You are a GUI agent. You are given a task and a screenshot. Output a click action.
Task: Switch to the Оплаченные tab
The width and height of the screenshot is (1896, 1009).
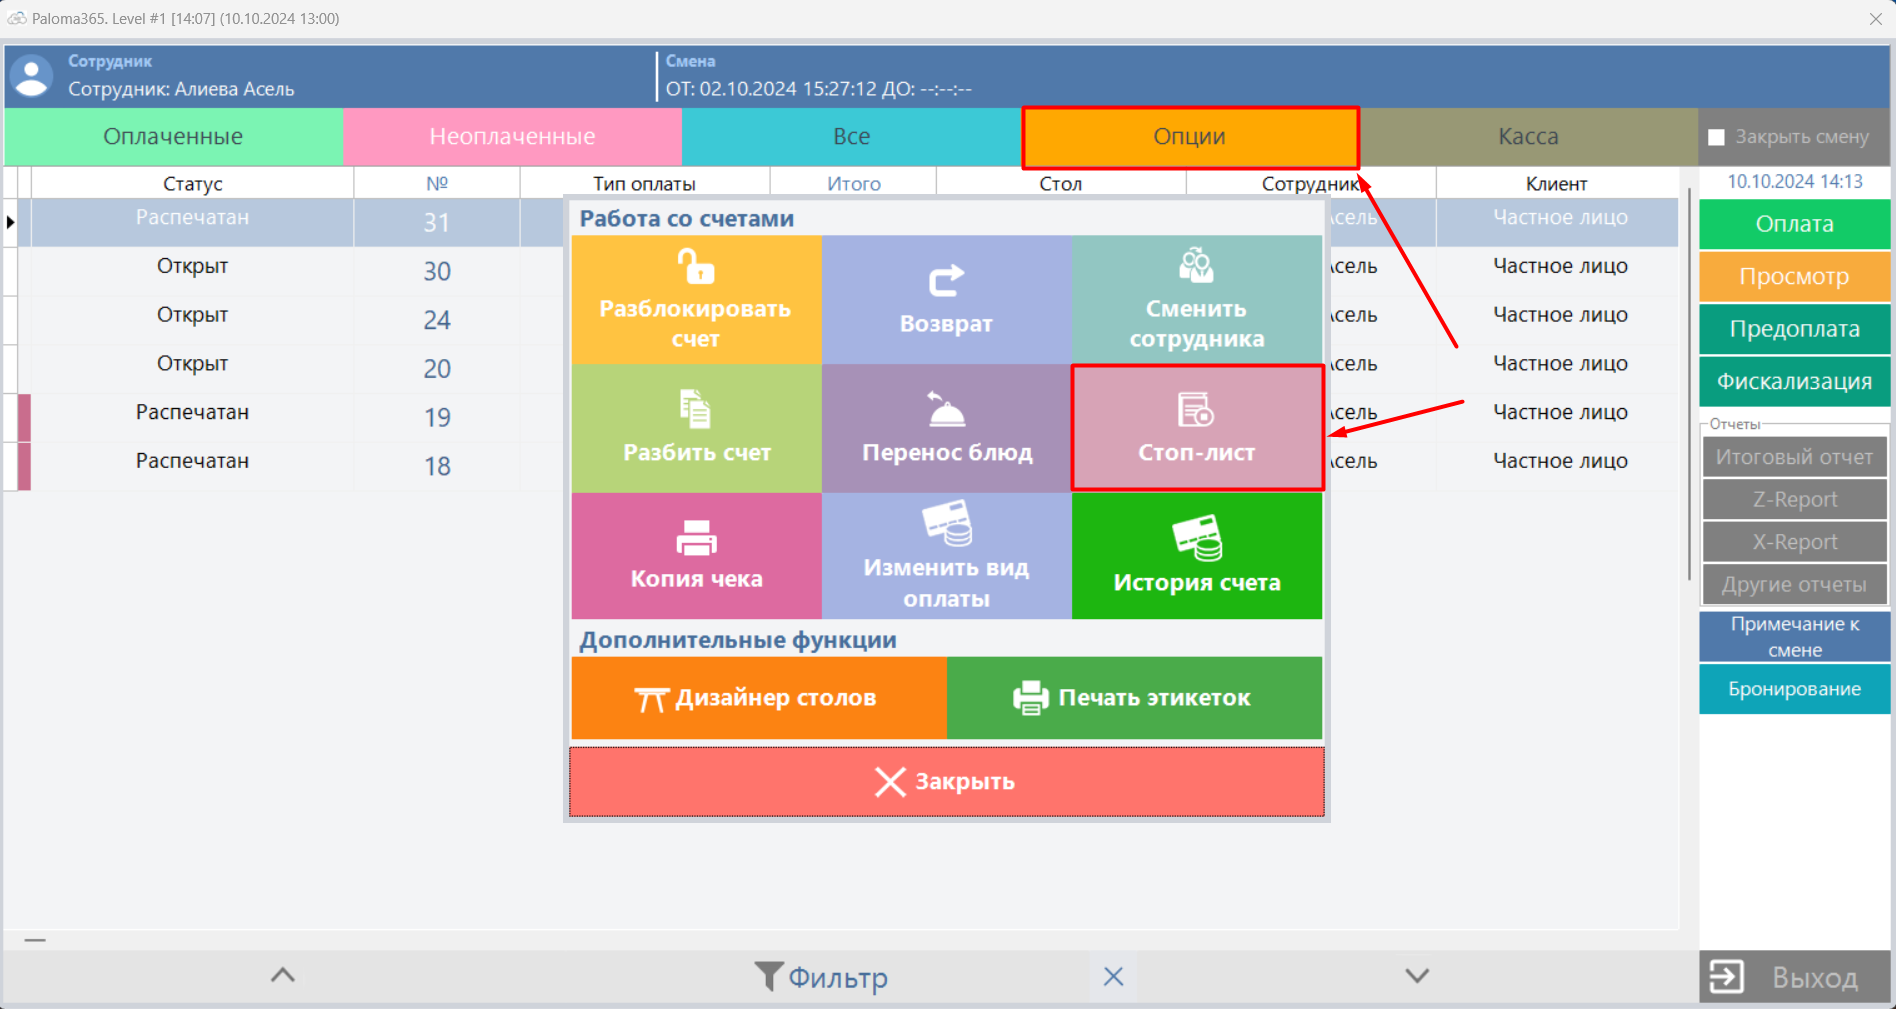(173, 137)
